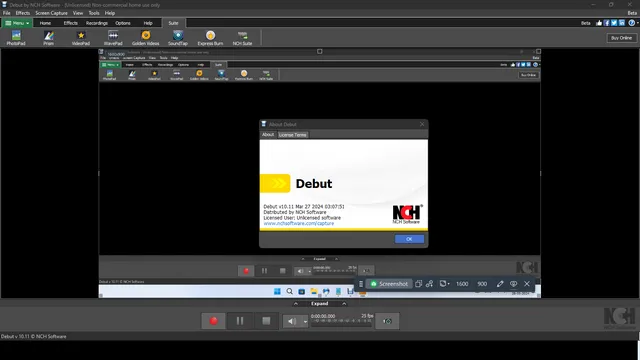Click the right chevron beside the main Expand label
640x360 pixels.
344,304
